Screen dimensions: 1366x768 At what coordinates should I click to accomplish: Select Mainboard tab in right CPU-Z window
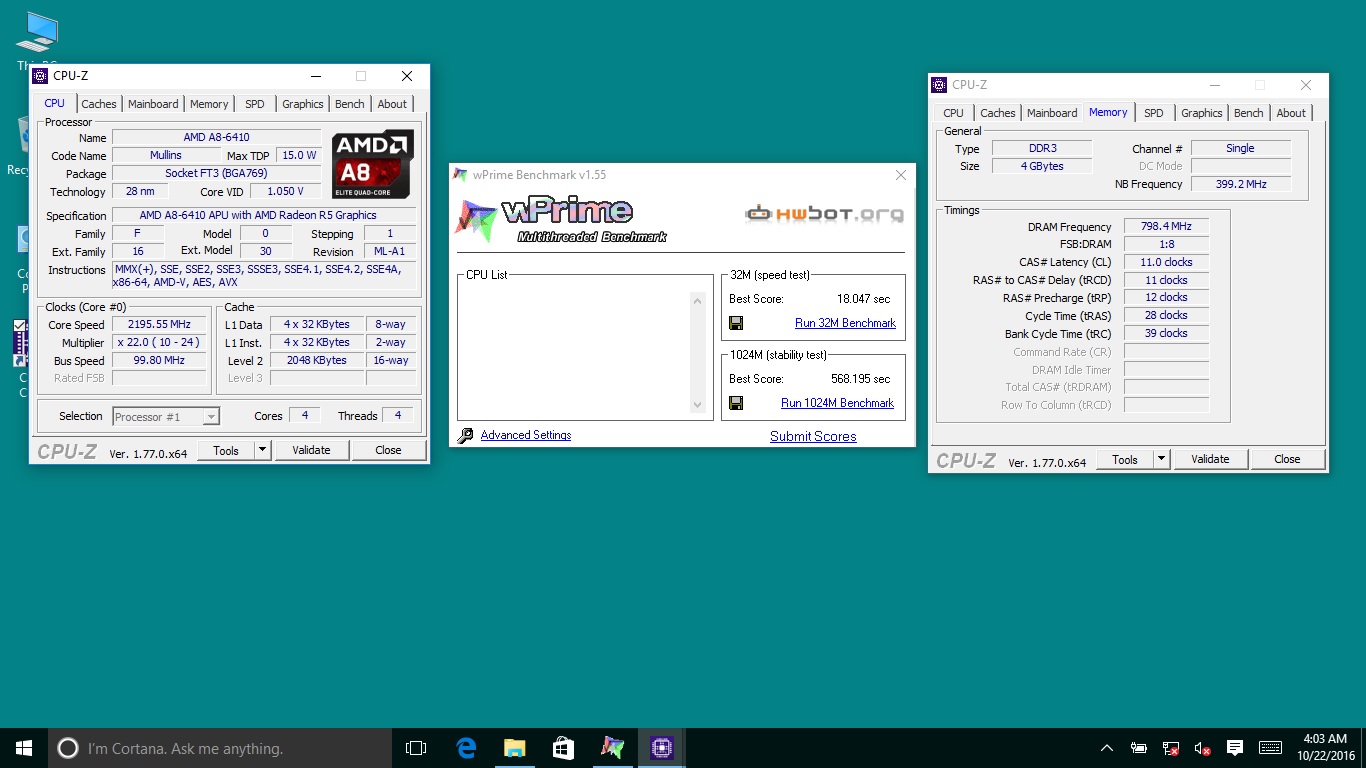tap(1052, 113)
